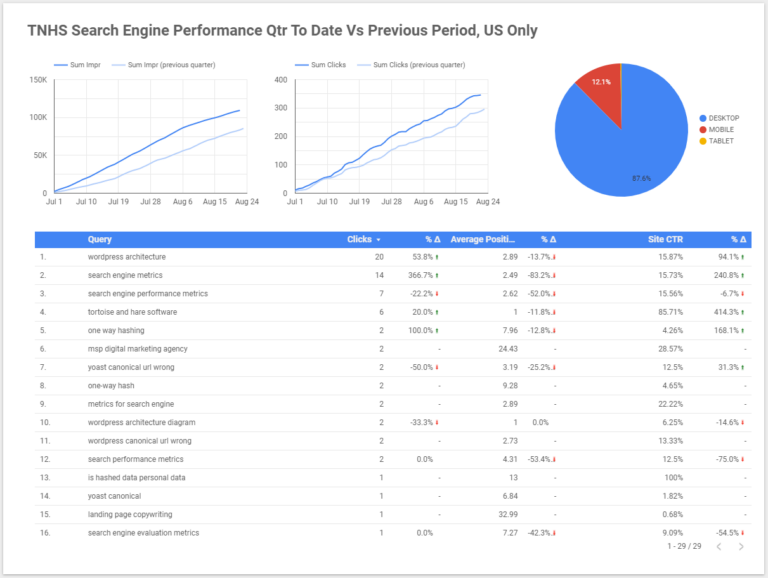Sort table by Clicks descending arrow
768x578 pixels.
pos(378,240)
